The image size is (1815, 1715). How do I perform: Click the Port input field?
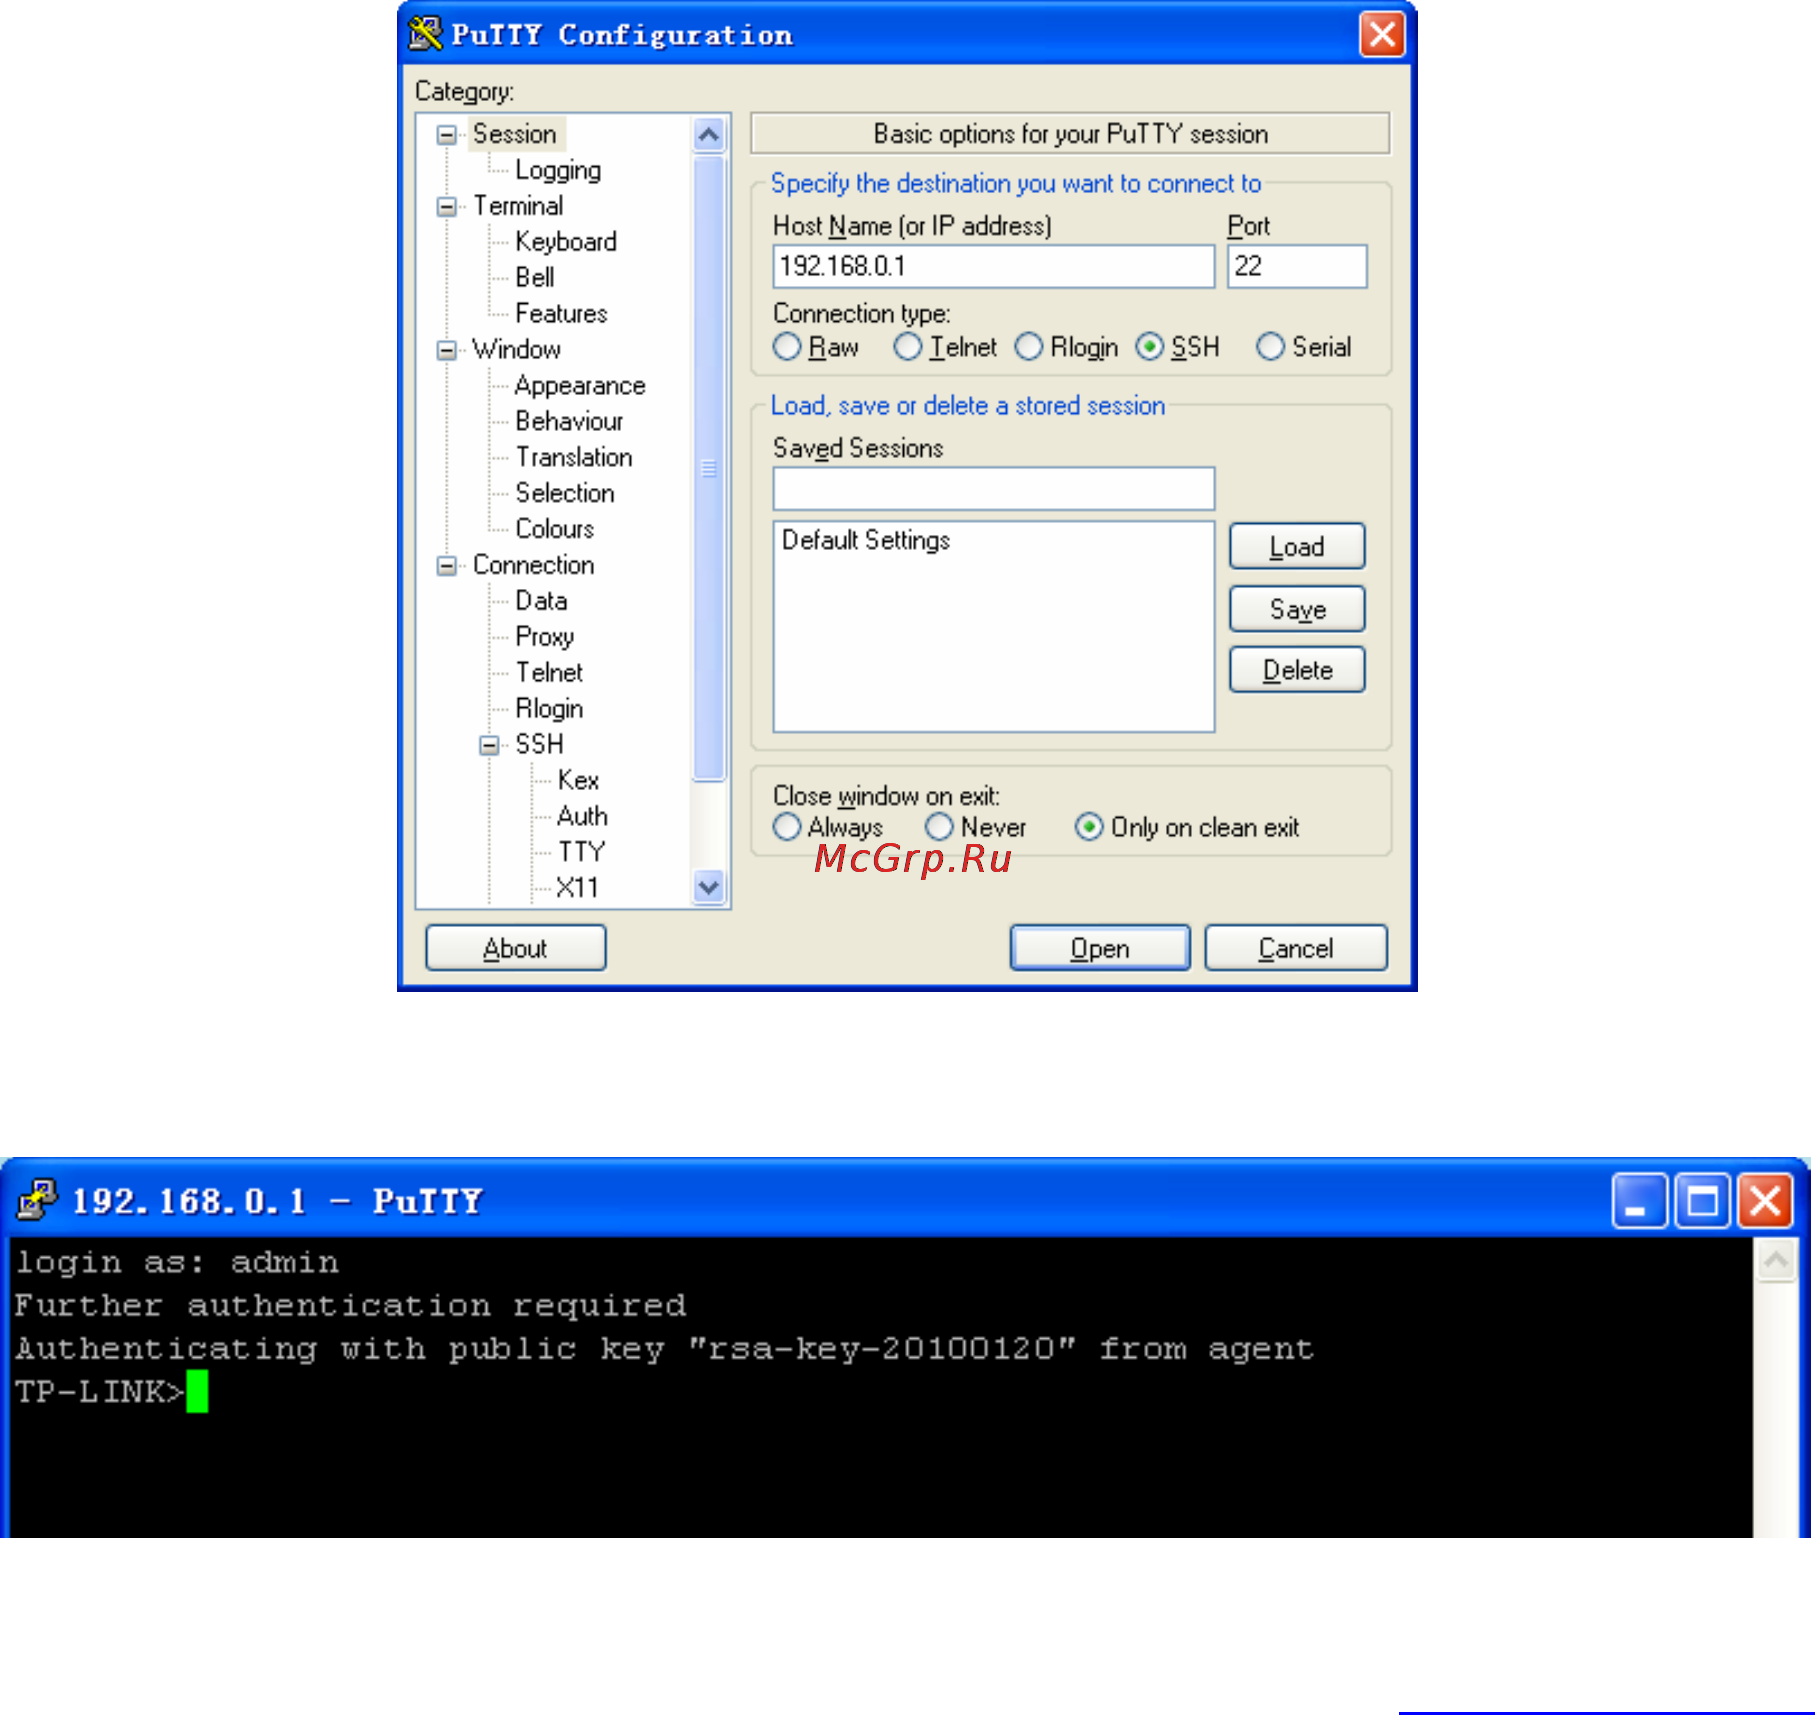[1297, 267]
